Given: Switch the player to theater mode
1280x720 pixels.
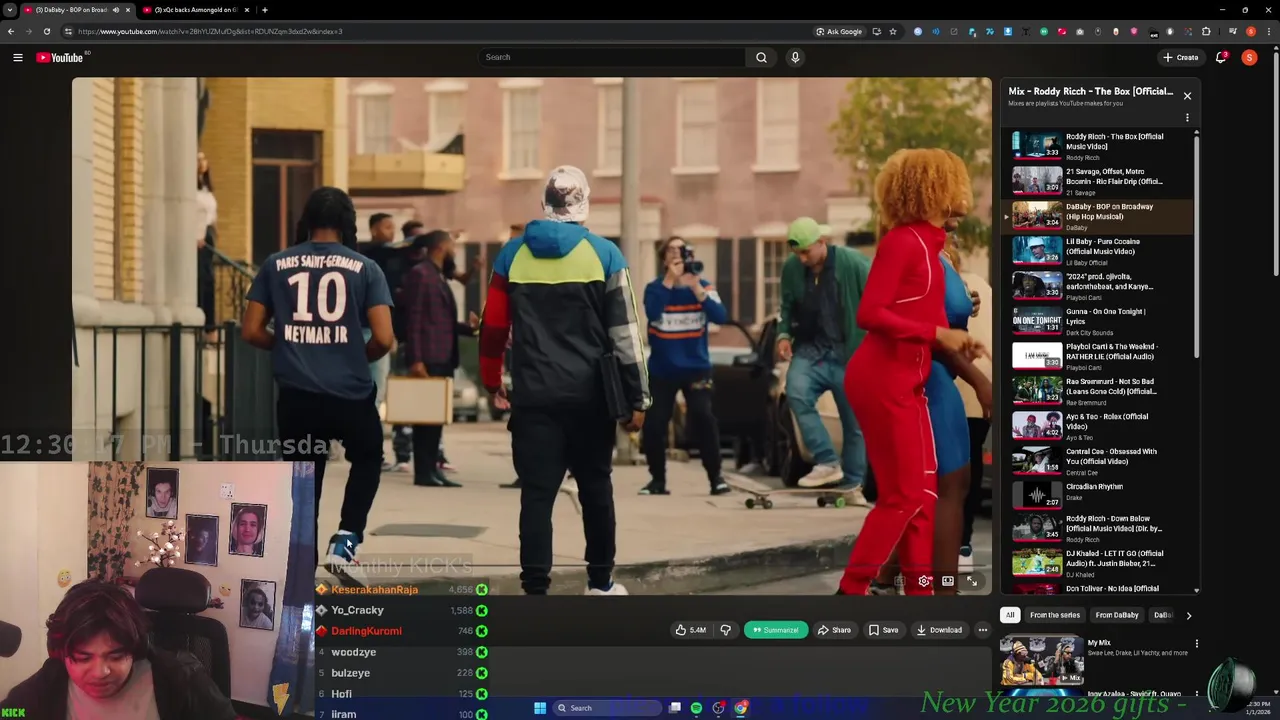Looking at the screenshot, I should pos(948,581).
